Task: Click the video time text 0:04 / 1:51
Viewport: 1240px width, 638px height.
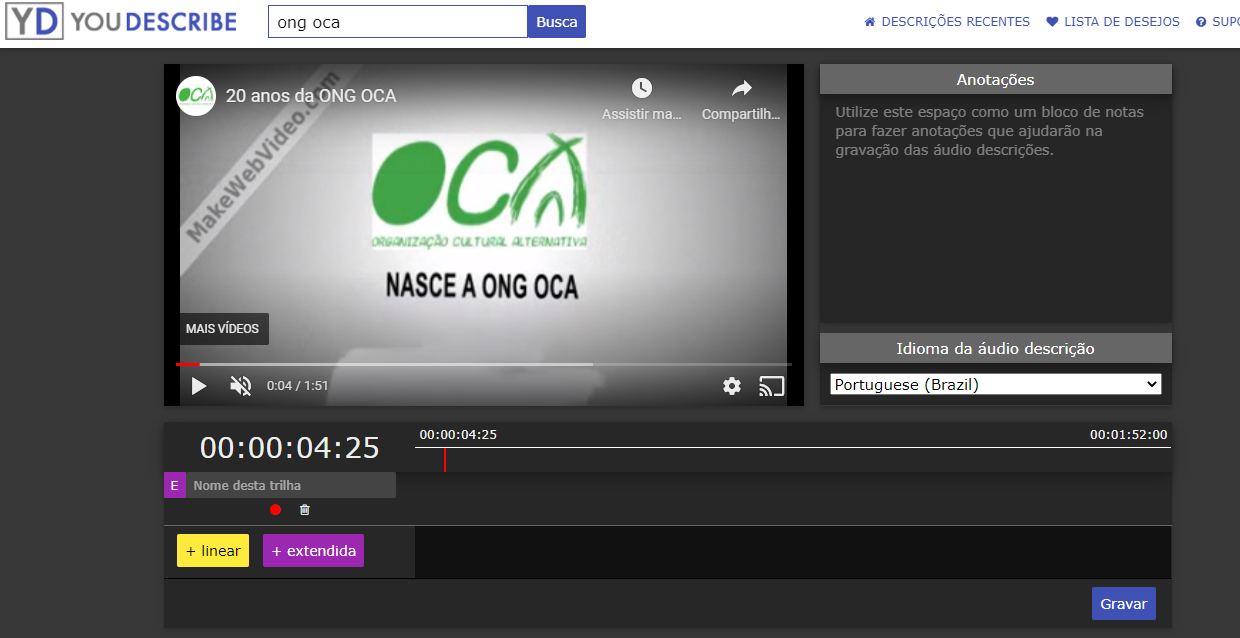Action: 297,386
